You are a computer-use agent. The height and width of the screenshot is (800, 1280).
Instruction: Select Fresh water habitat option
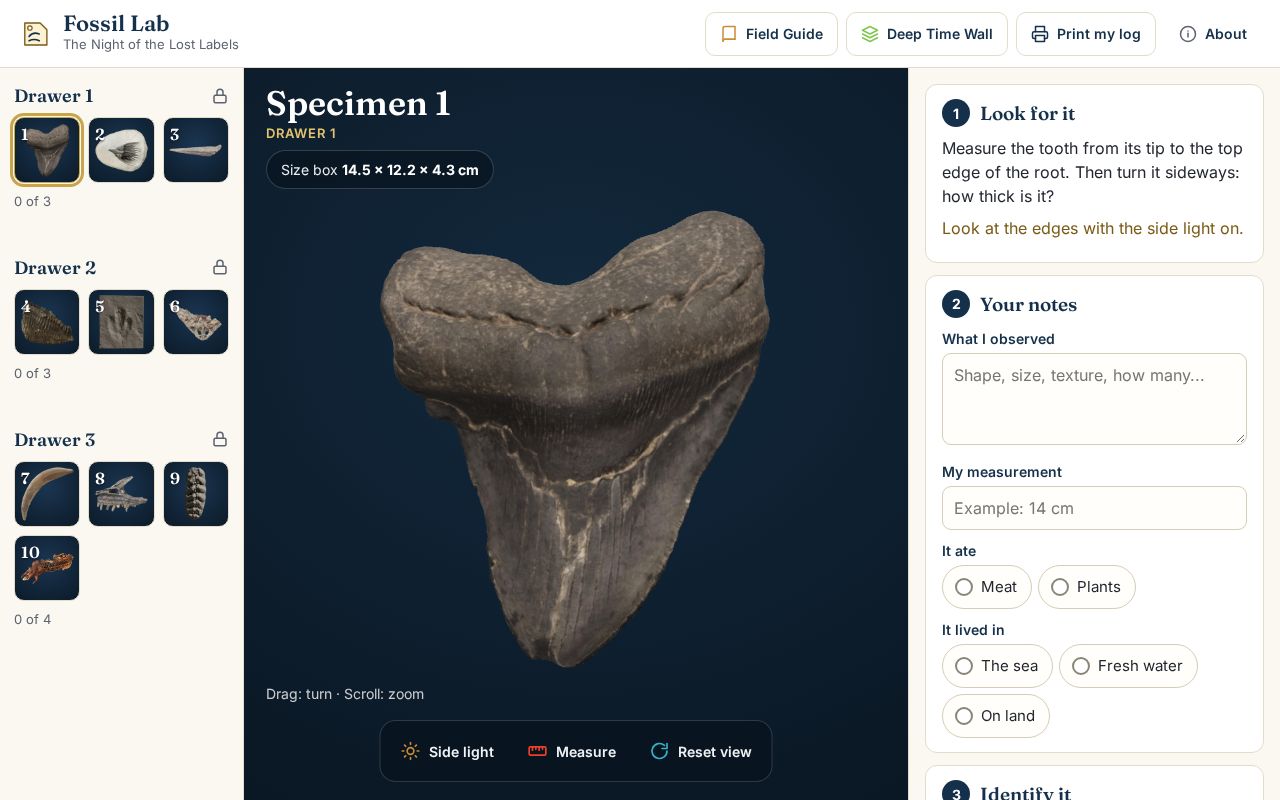point(1128,666)
